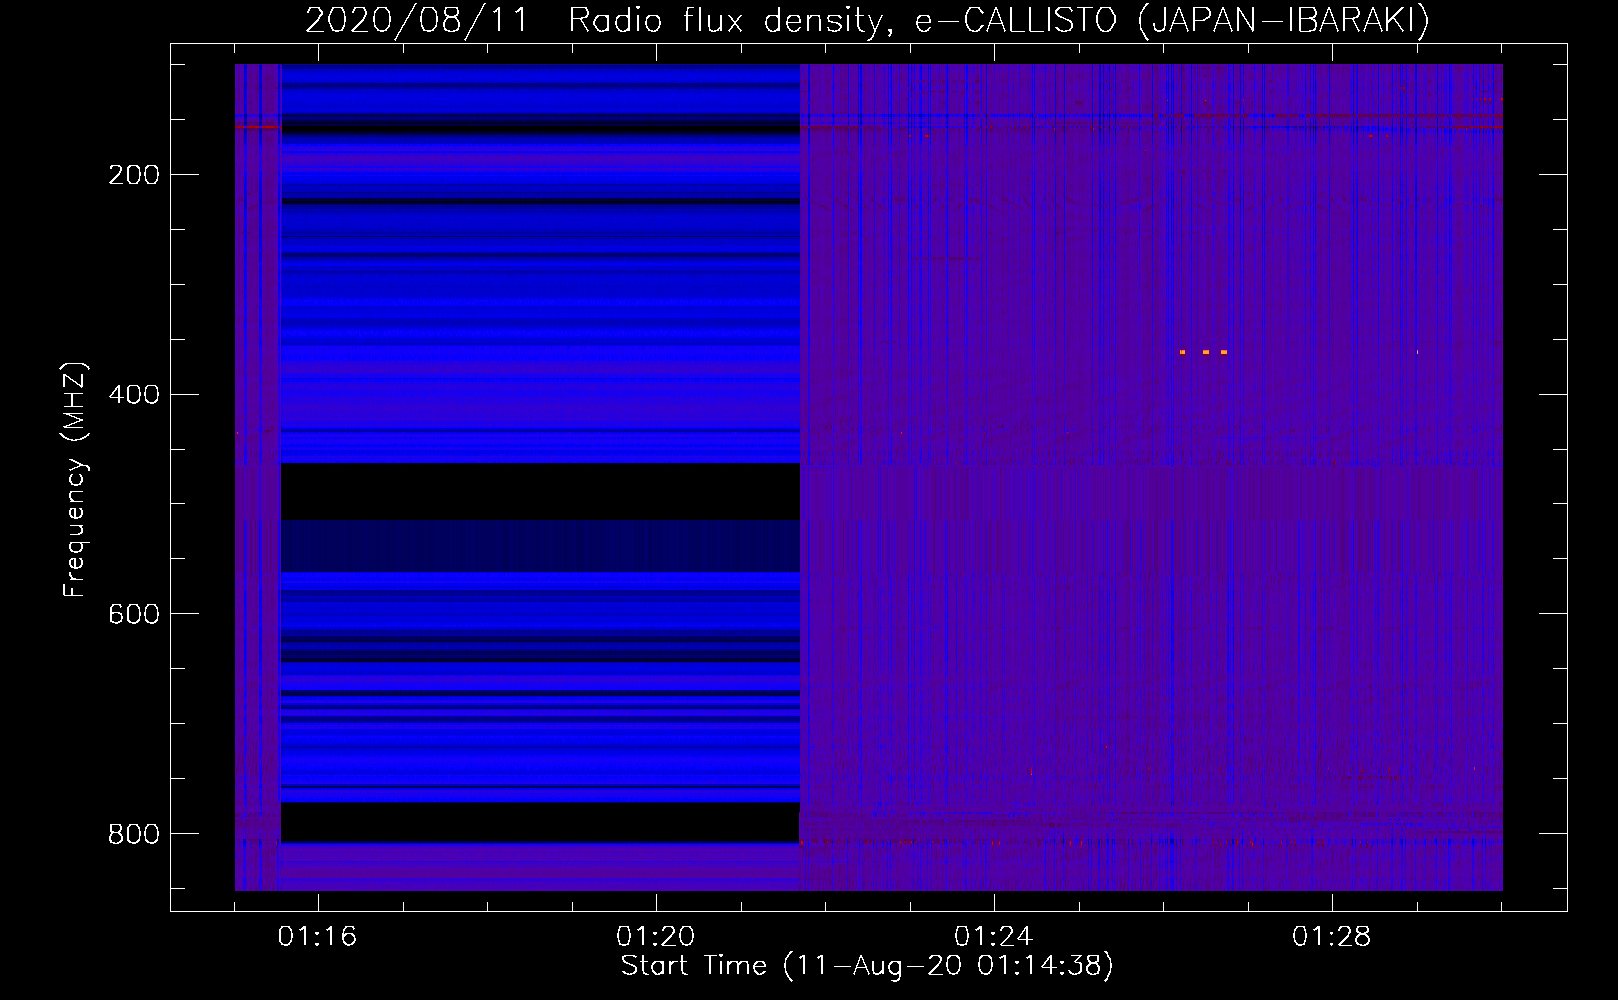Viewport: 1618px width, 1000px height.
Task: Click the 400 frequency tick label
Action: (134, 395)
